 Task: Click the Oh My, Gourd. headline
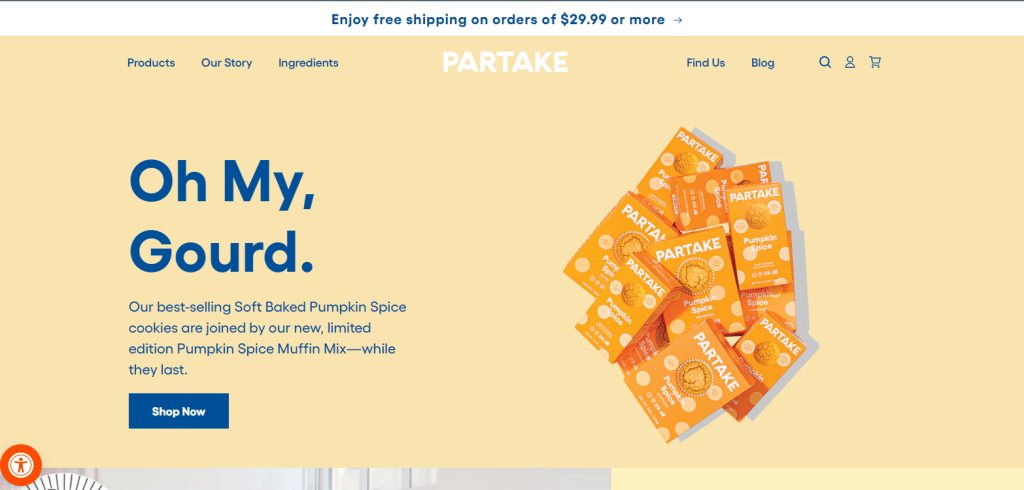(222, 216)
